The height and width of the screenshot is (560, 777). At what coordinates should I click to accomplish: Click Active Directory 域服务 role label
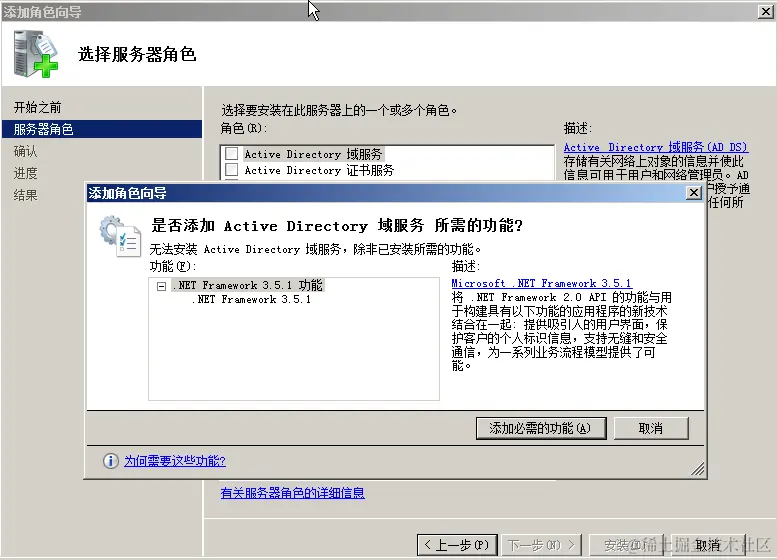(x=313, y=154)
